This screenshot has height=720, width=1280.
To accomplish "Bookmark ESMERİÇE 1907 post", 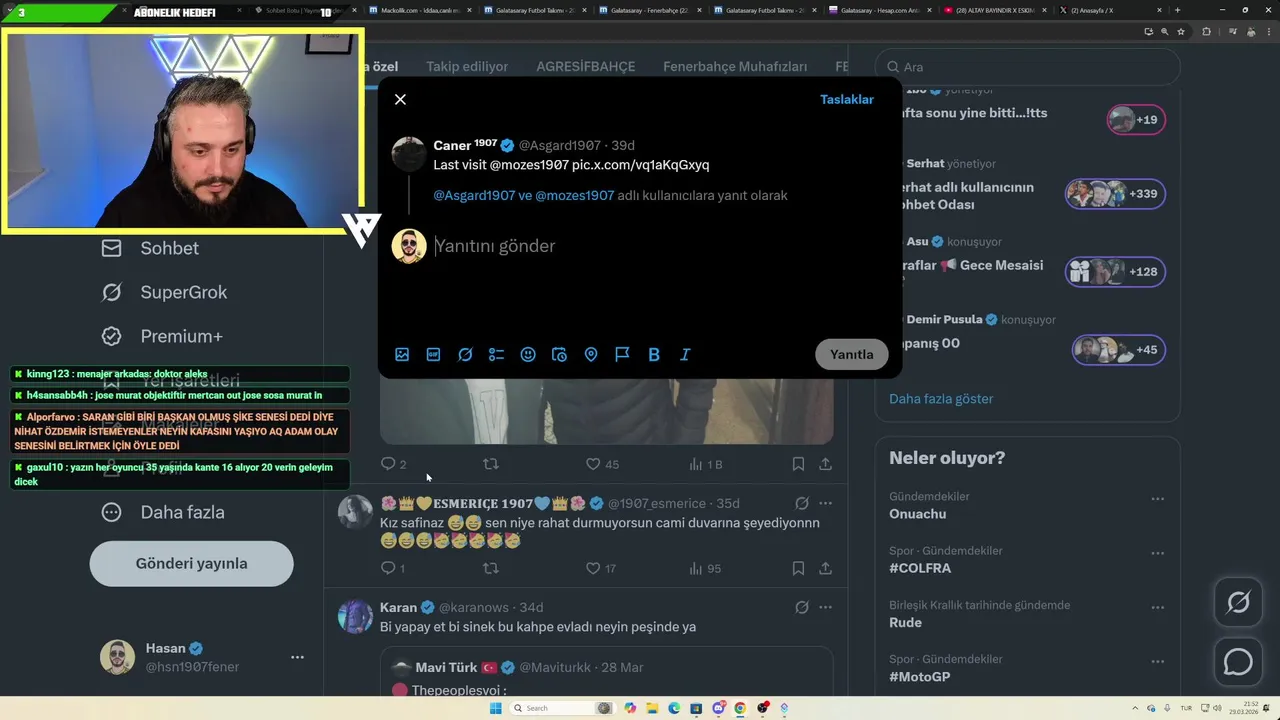I will 798,568.
